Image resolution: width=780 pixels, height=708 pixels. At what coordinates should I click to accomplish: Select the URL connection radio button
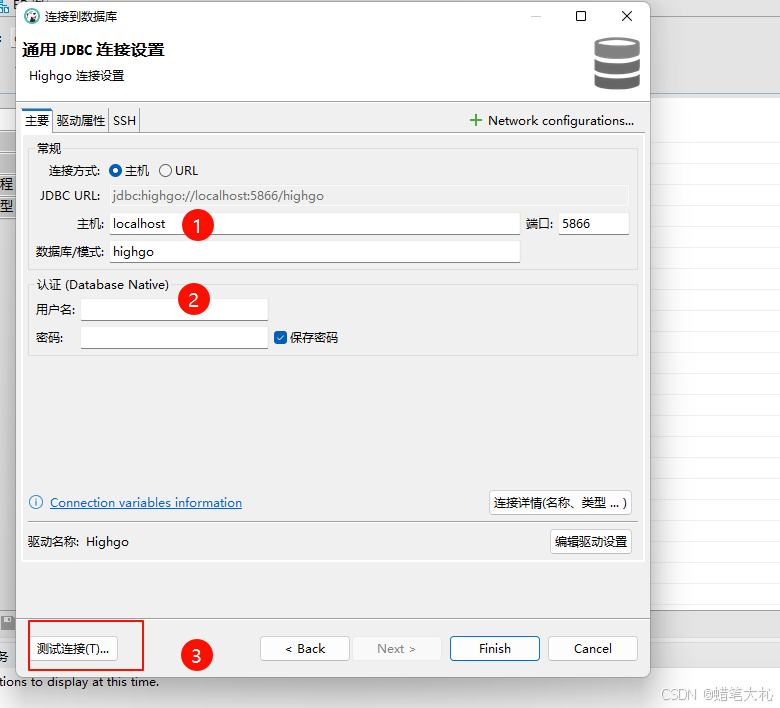click(x=165, y=171)
